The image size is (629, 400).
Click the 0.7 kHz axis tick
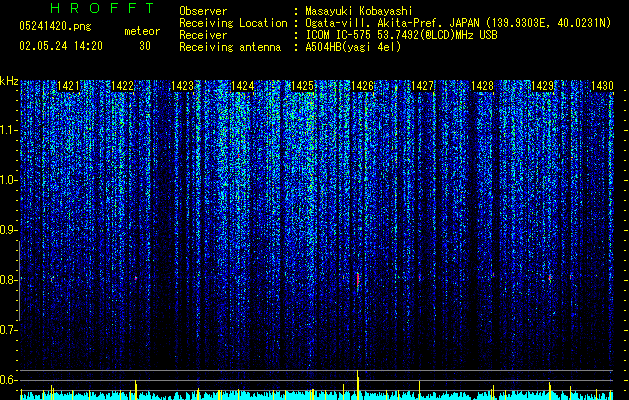[x=9, y=330]
